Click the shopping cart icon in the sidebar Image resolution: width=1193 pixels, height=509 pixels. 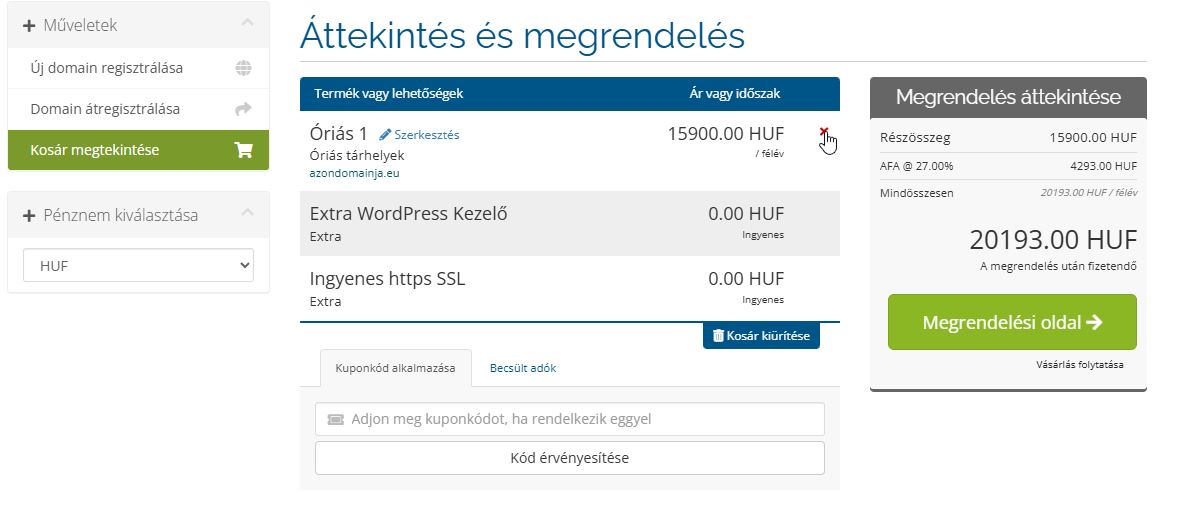tap(243, 150)
